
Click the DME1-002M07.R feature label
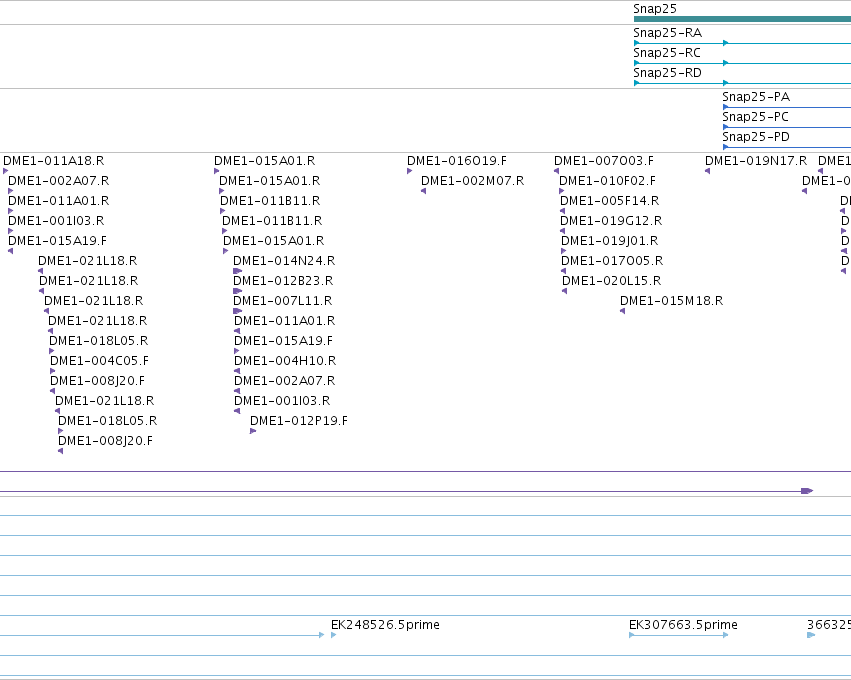[x=472, y=181]
